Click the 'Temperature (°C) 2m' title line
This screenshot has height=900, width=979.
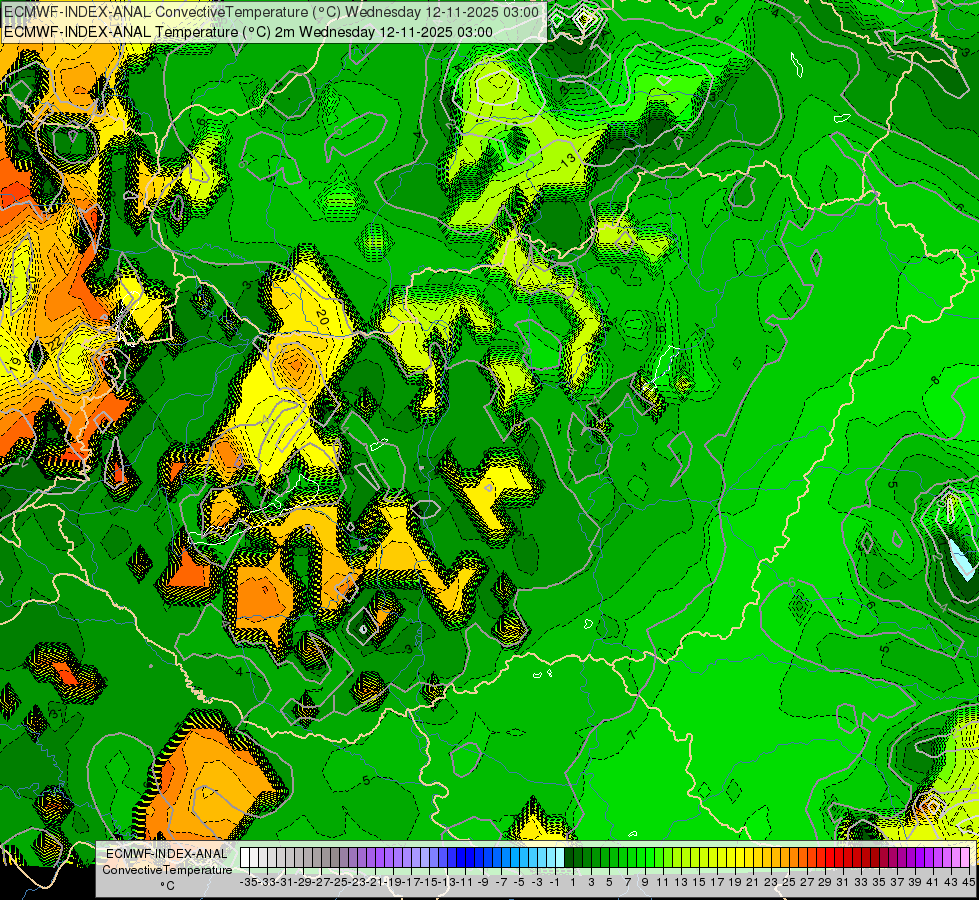point(248,32)
